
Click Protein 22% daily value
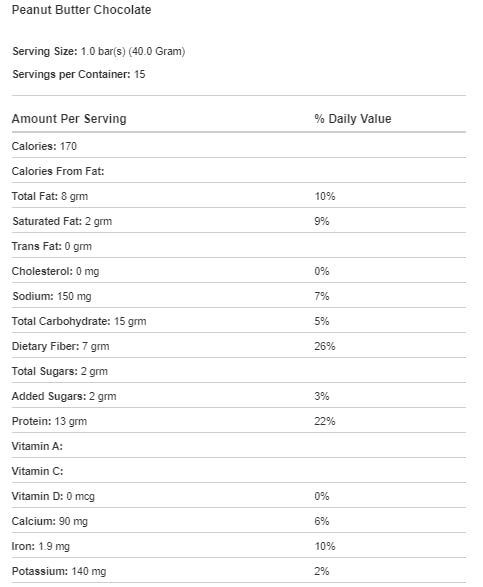(325, 421)
